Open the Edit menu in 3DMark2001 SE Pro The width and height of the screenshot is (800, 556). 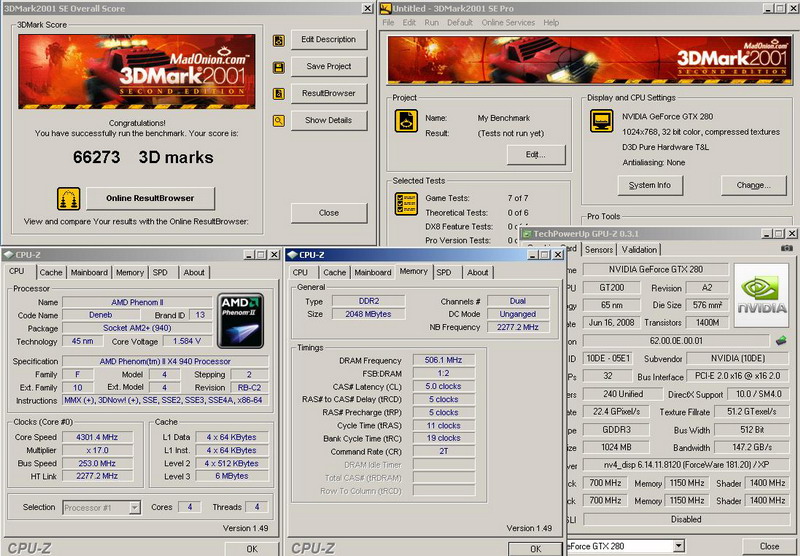(x=409, y=22)
